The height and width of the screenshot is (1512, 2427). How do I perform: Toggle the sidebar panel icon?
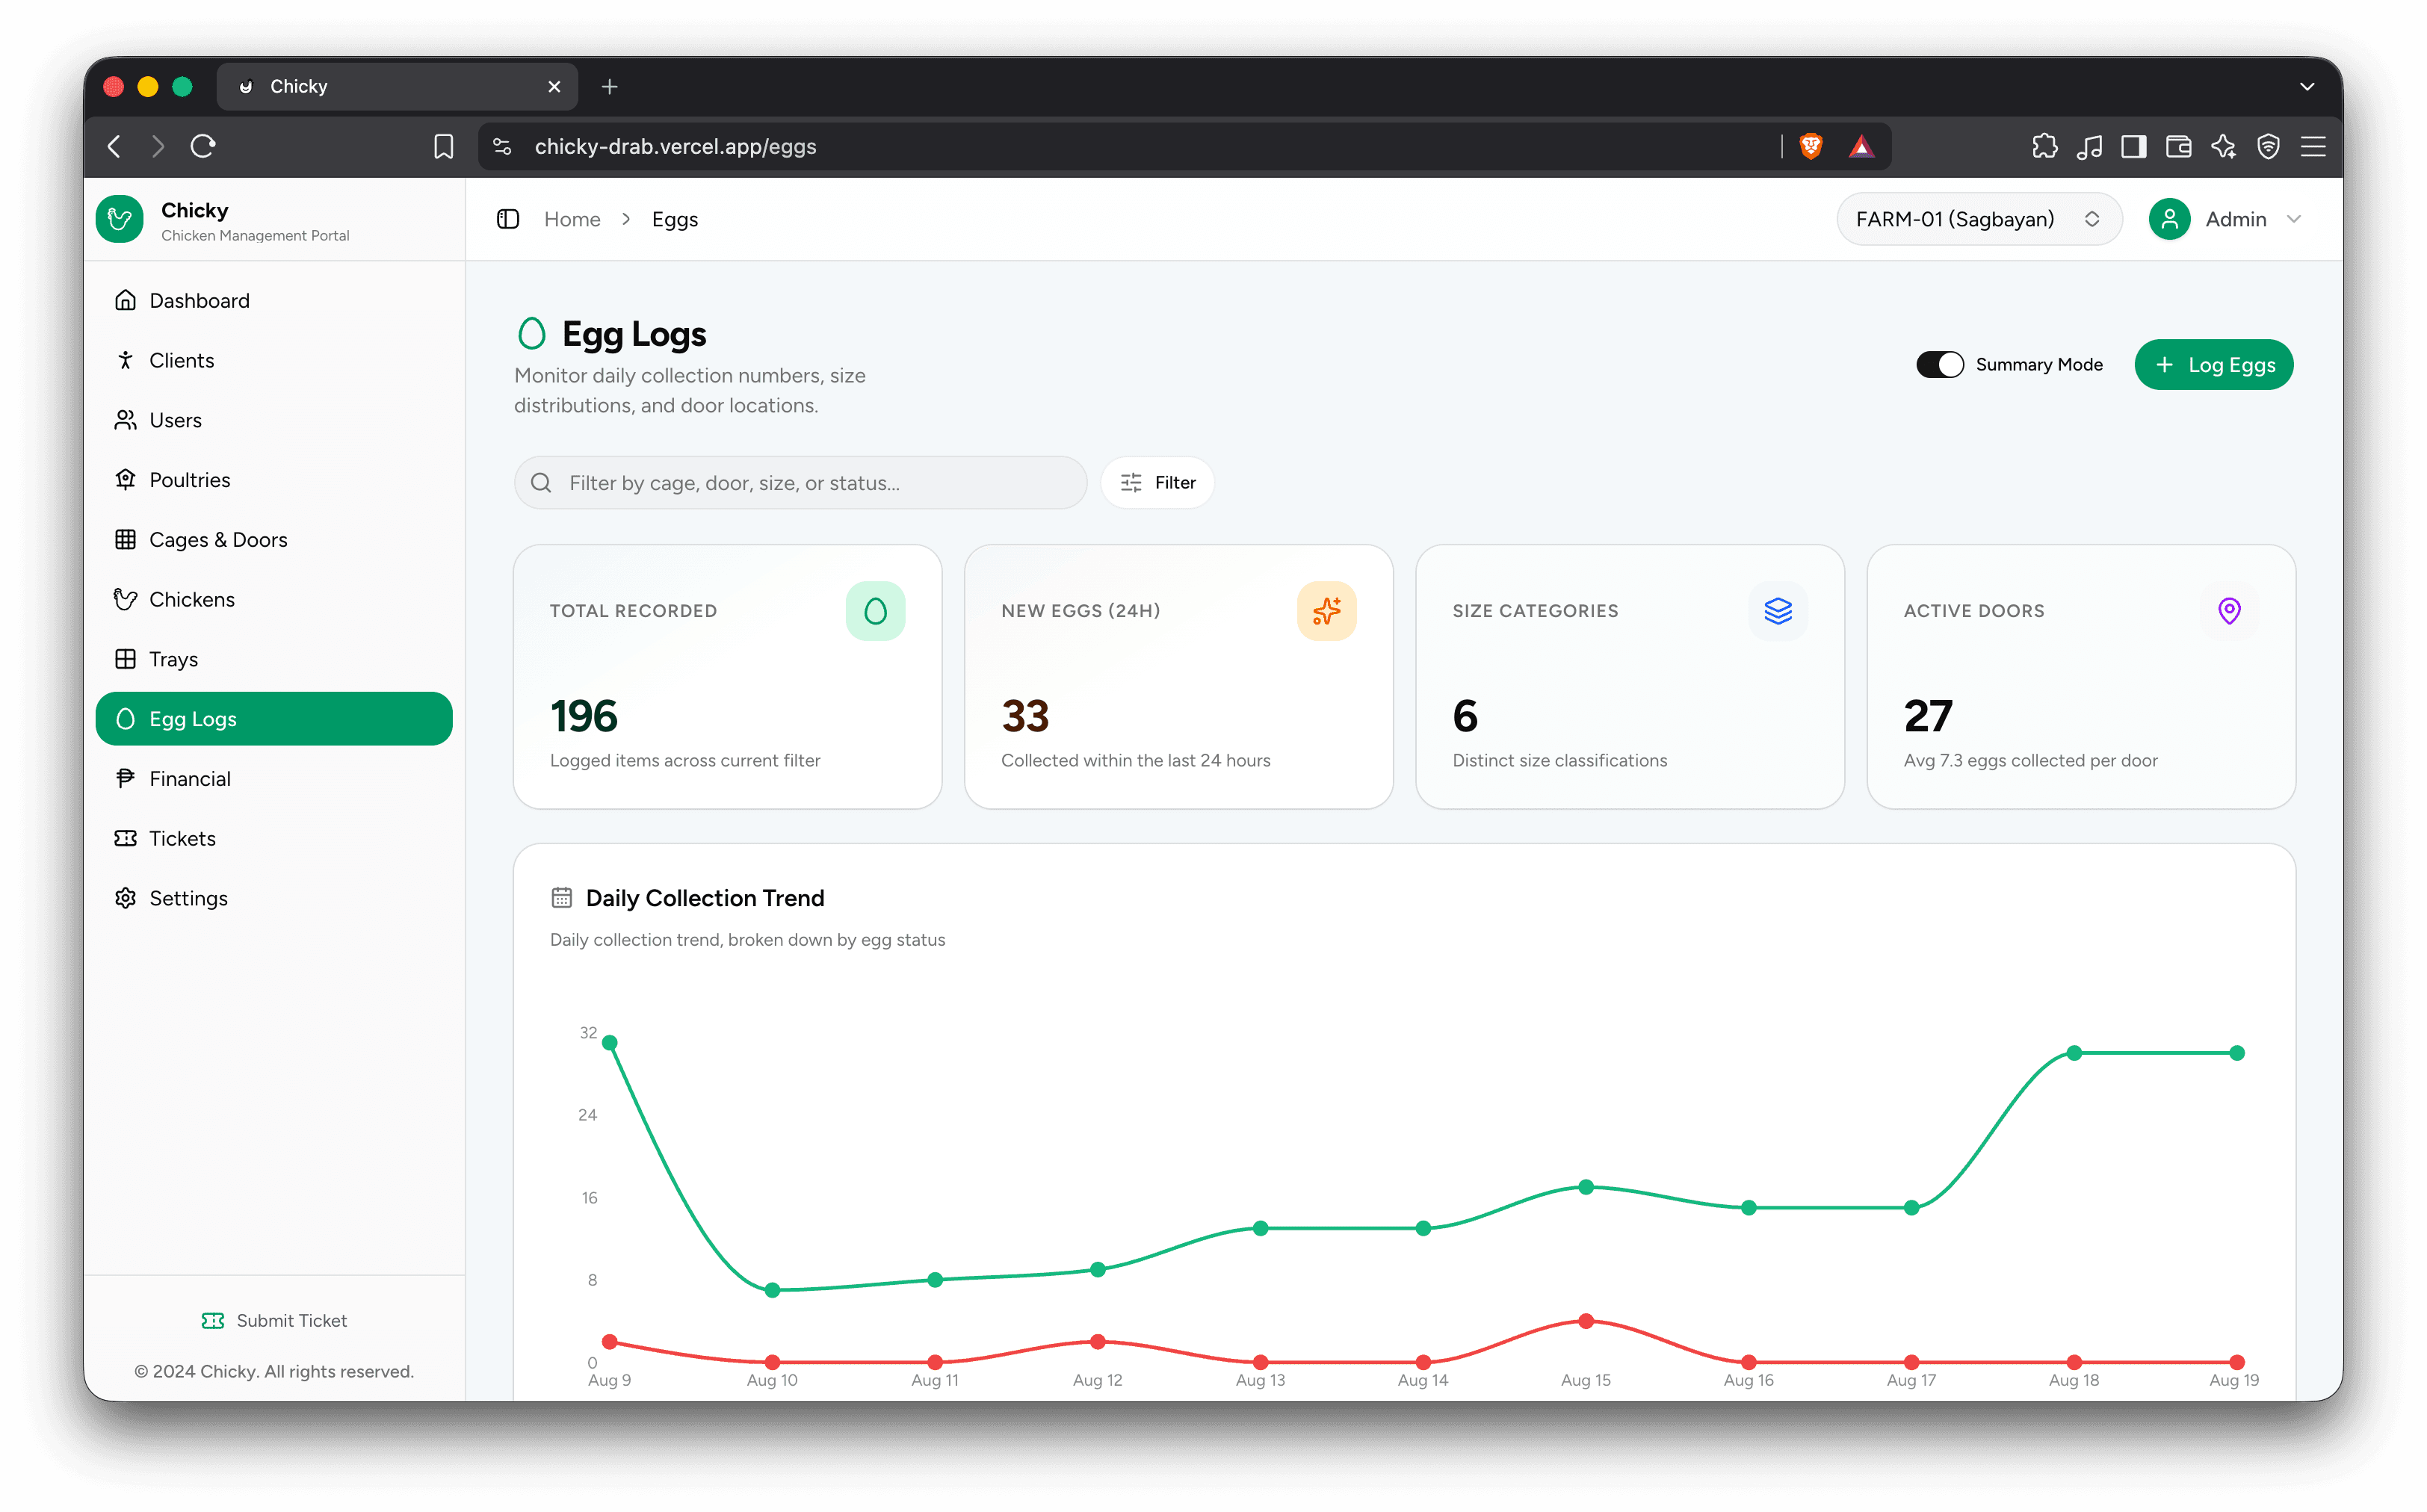click(508, 219)
